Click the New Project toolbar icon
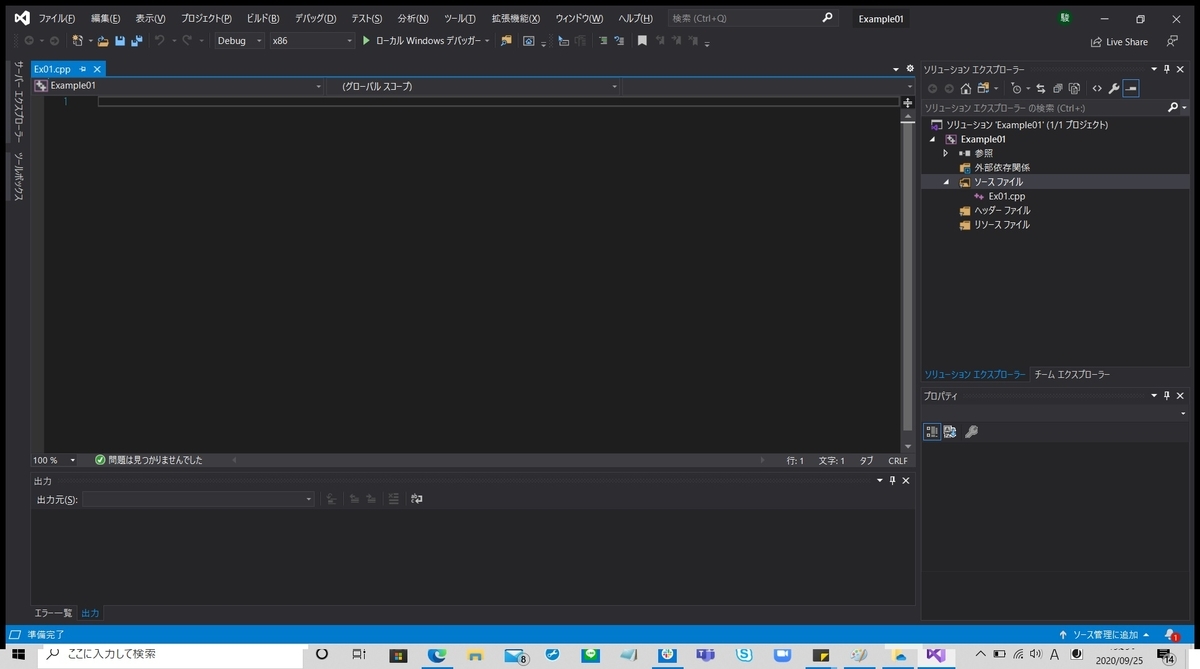The width and height of the screenshot is (1200, 669). point(77,41)
